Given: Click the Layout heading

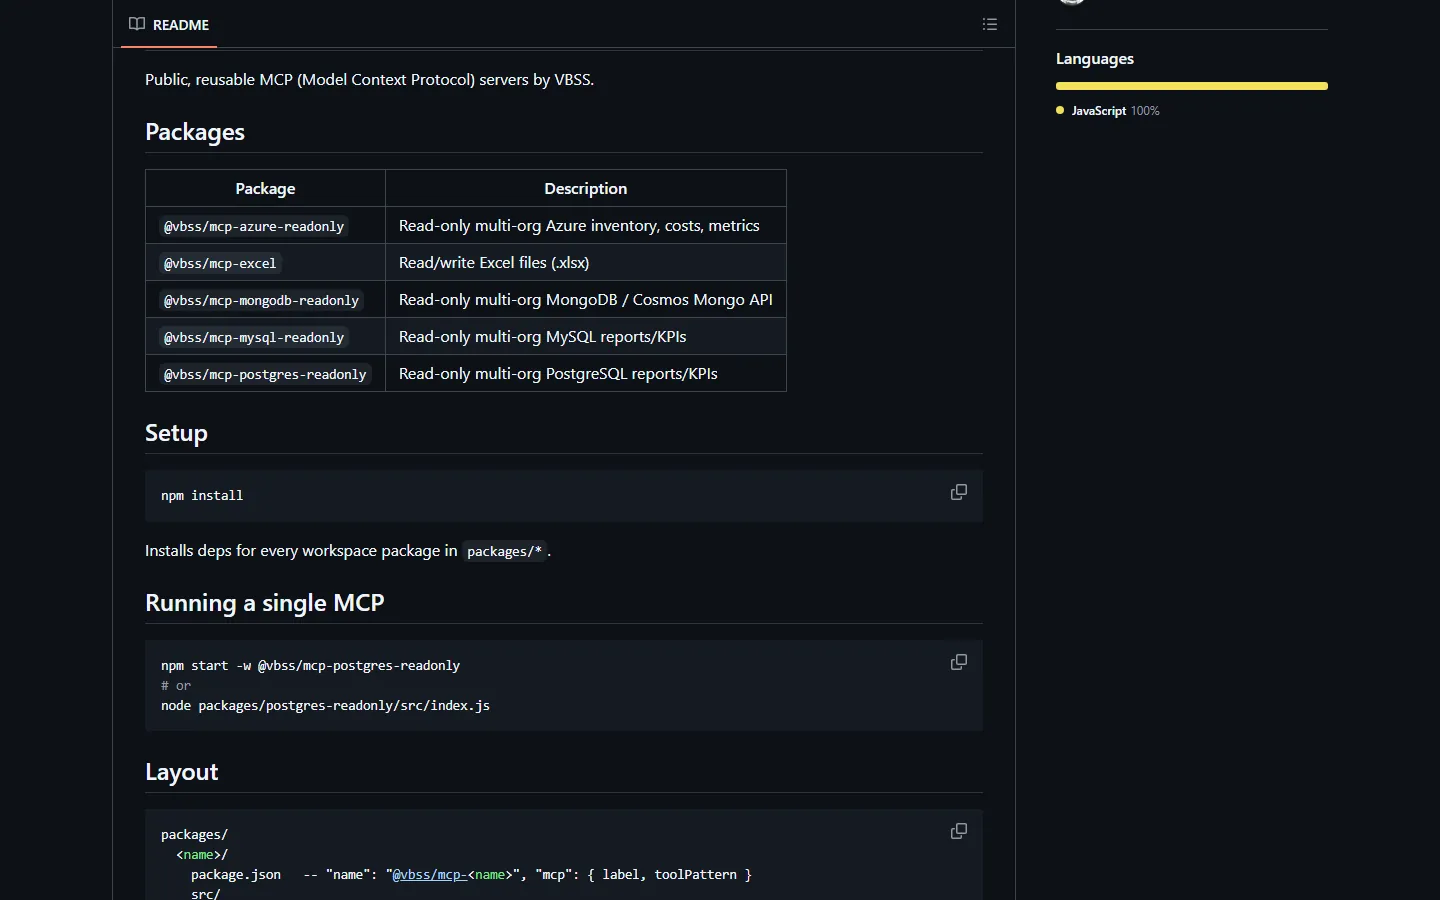Looking at the screenshot, I should tap(181, 772).
